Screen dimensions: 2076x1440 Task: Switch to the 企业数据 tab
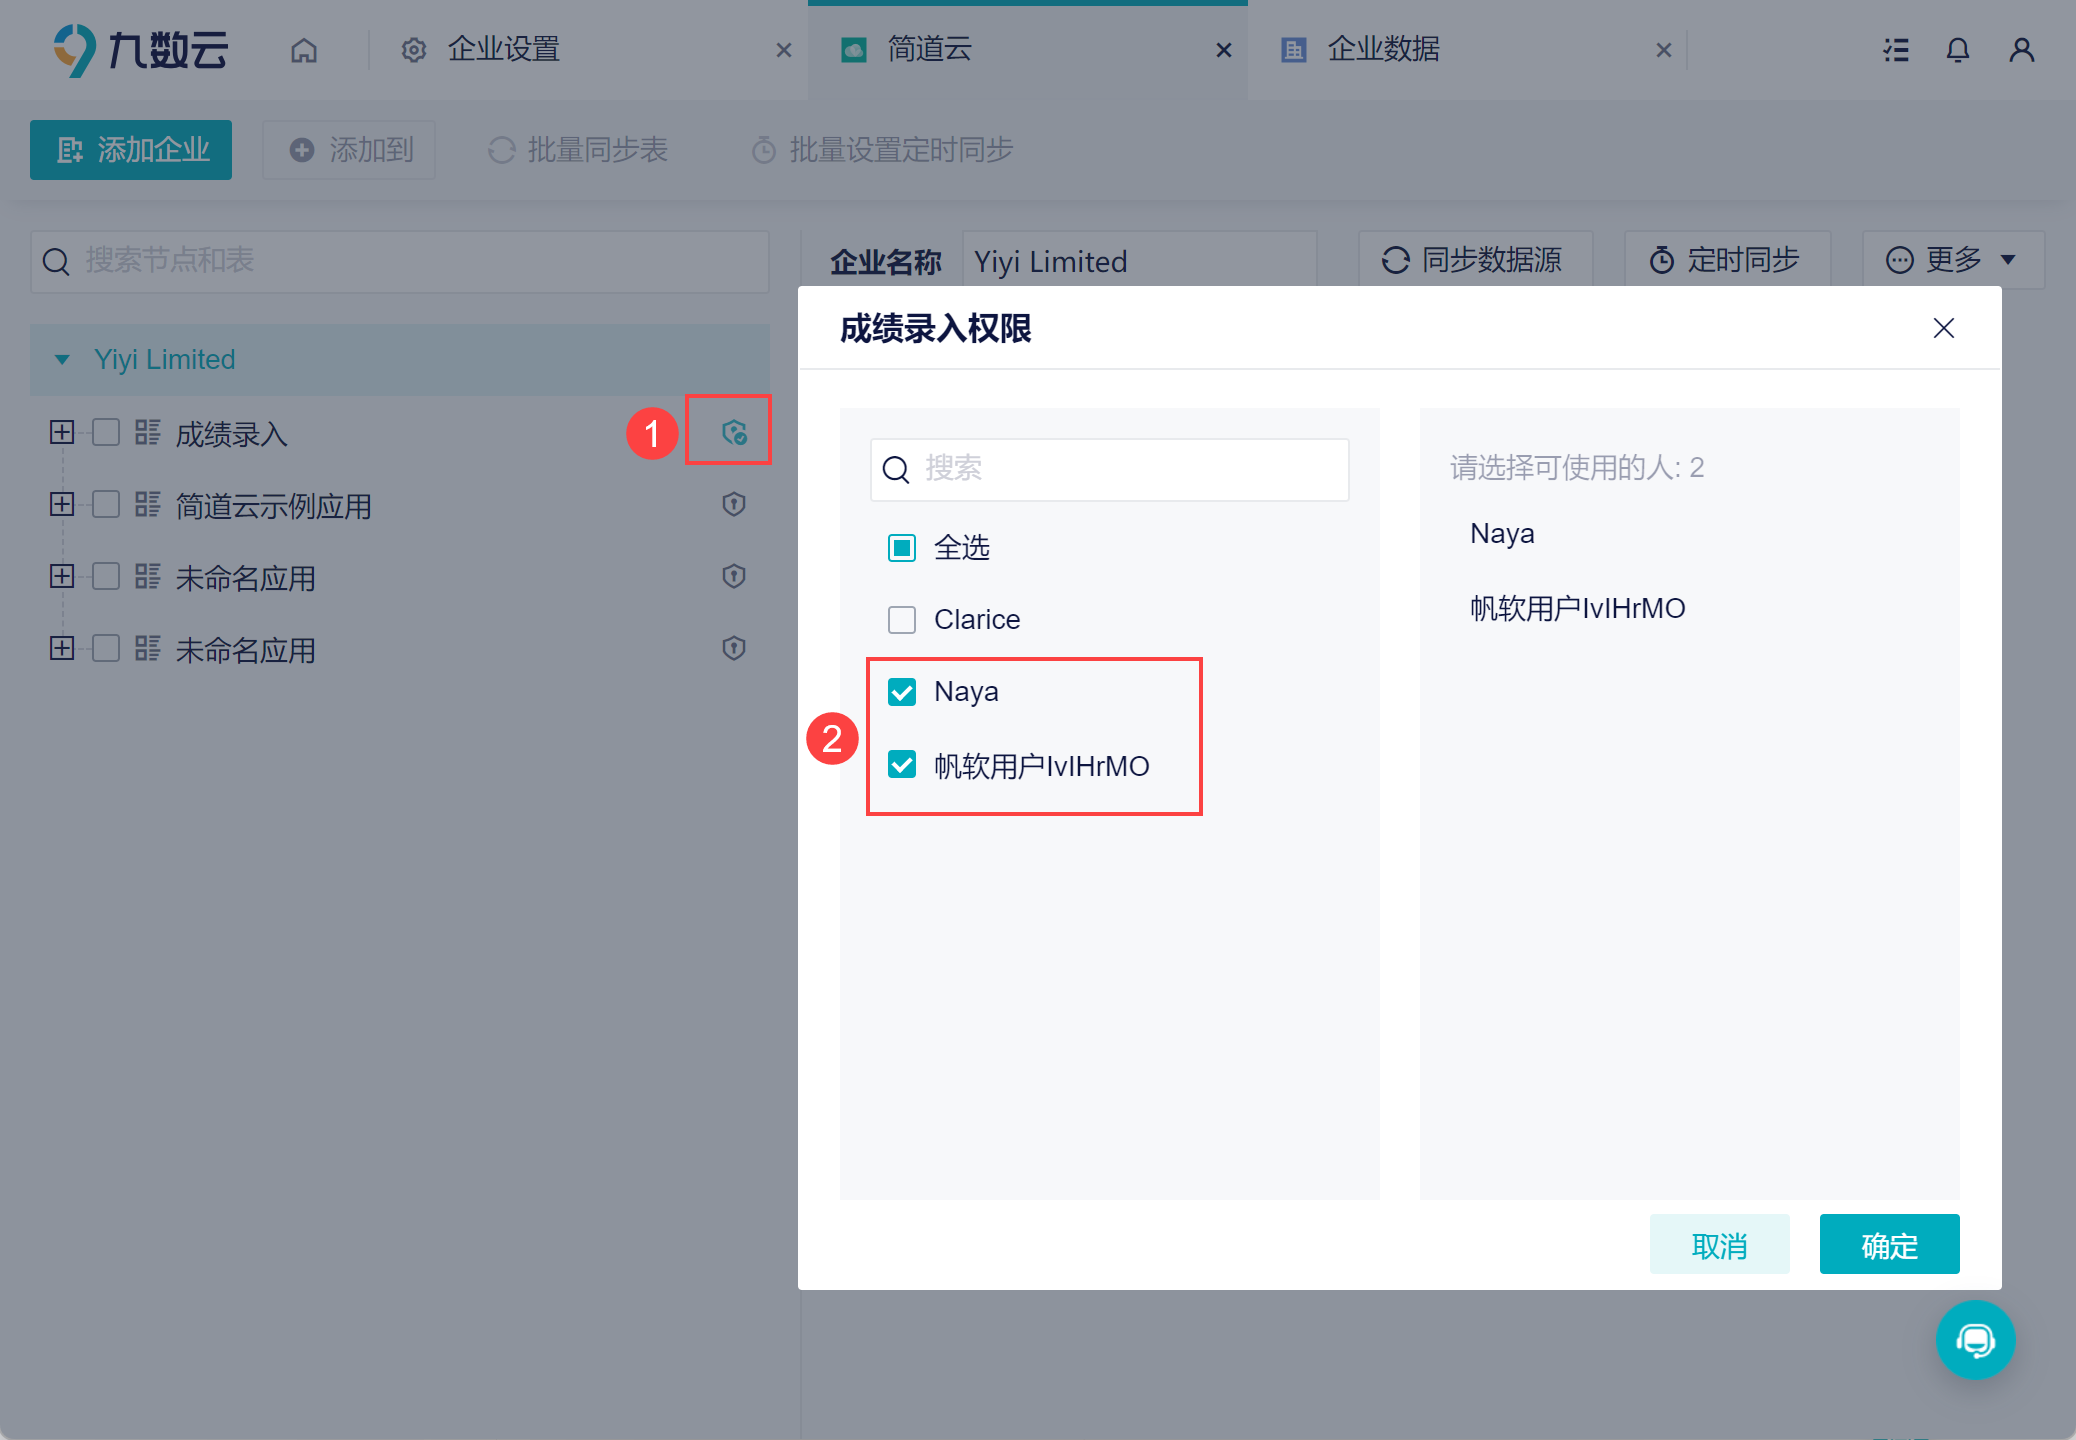1385,49
